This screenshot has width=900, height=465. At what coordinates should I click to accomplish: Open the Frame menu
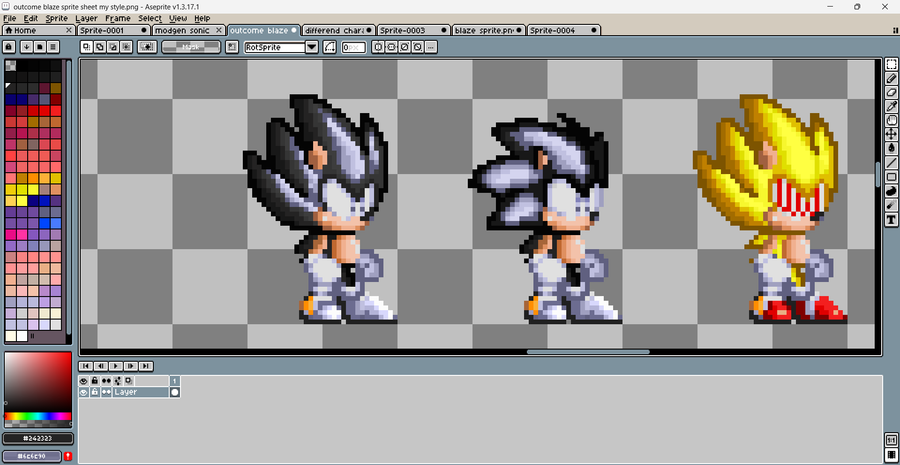[x=118, y=18]
